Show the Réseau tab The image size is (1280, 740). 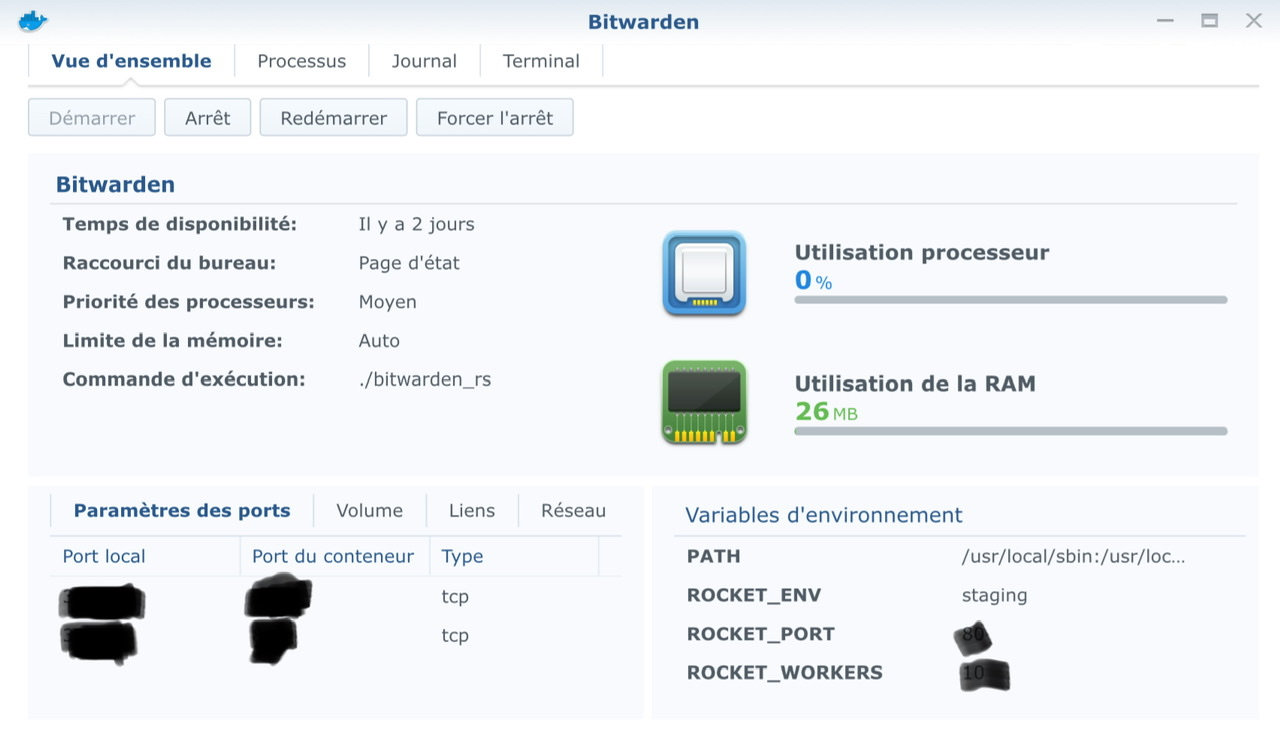point(573,511)
